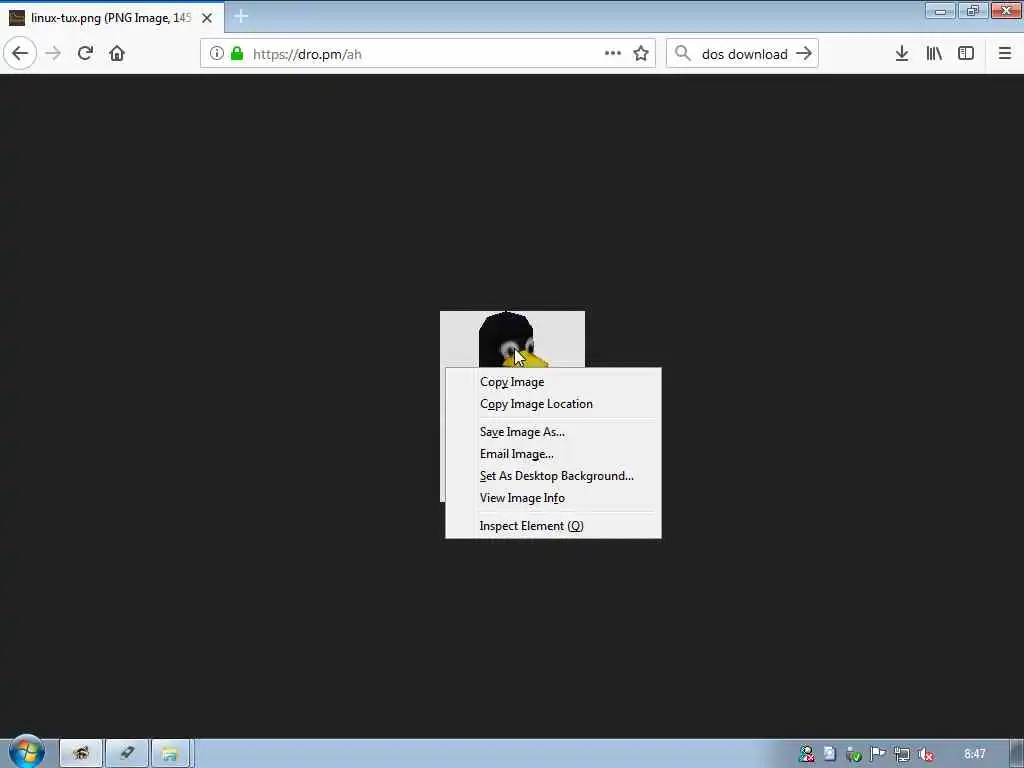Submit the 'dos download' search arrow
Viewport: 1024px width, 768px height.
[805, 54]
